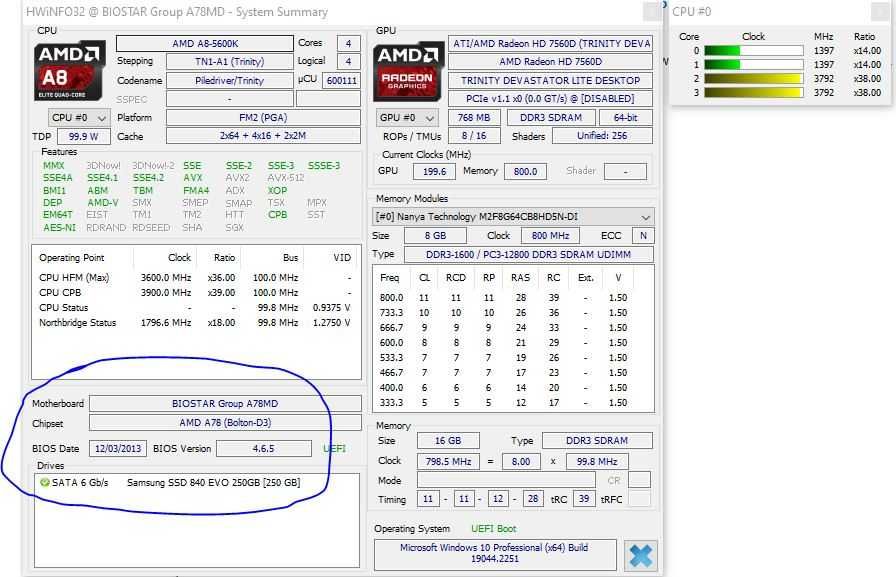Viewport: 896px width, 577px height.
Task: Click the Core 1 clock bar
Action: point(754,65)
